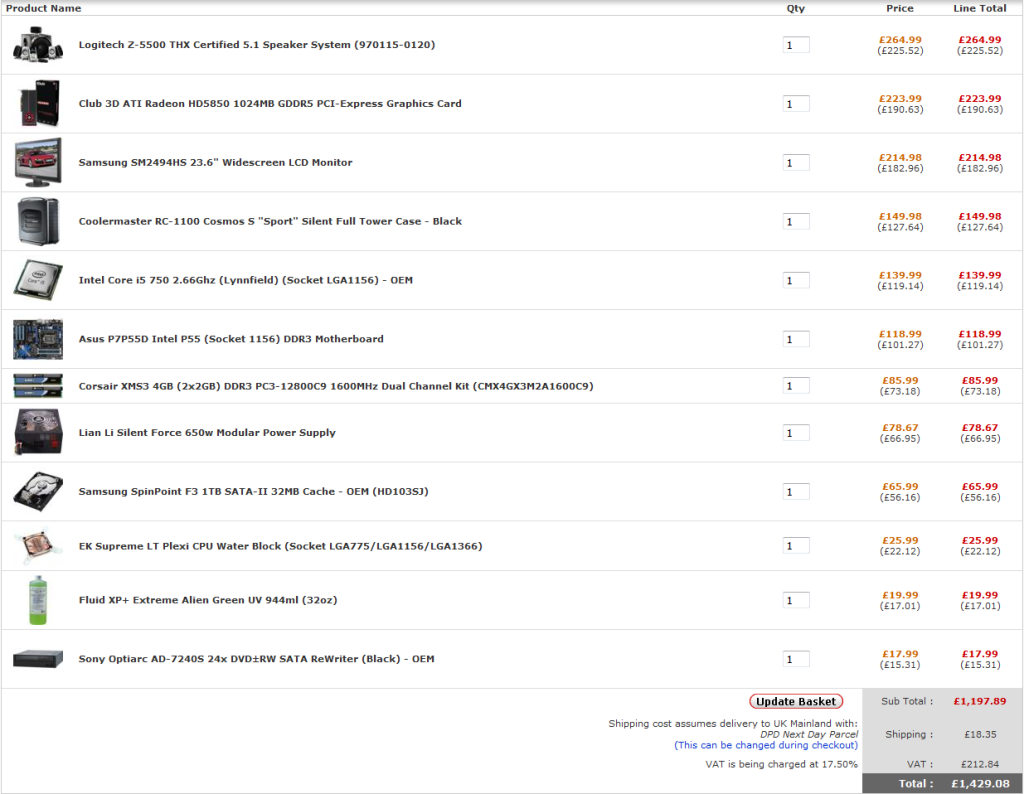Click 'This can be changed during checkout' link
This screenshot has width=1024, height=794.
point(766,745)
